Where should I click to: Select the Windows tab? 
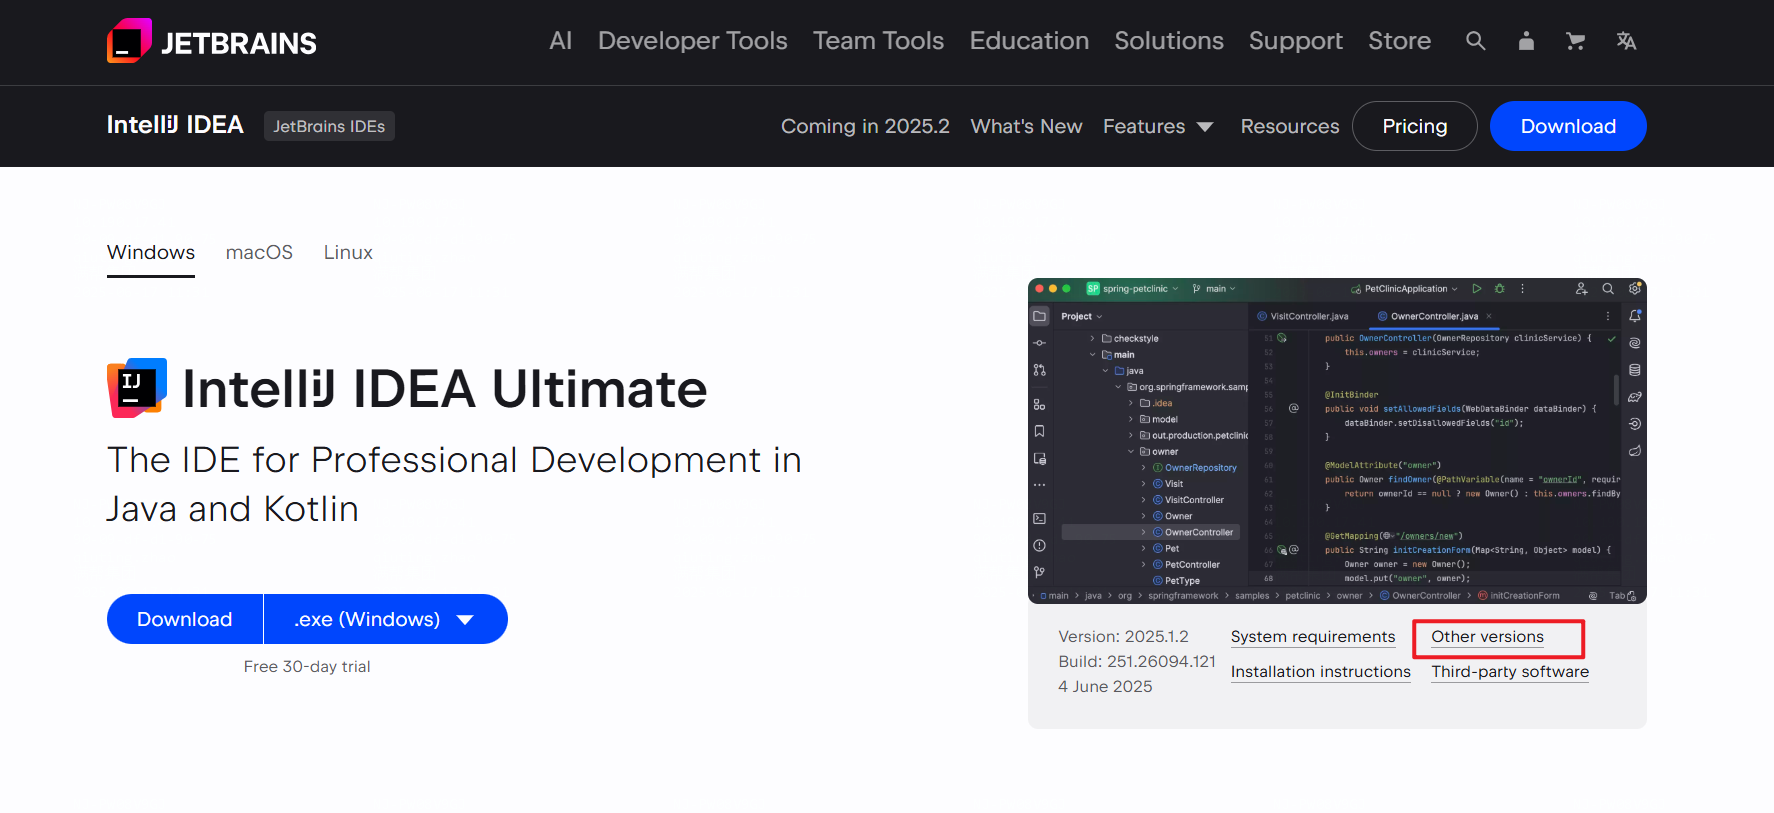(x=151, y=253)
